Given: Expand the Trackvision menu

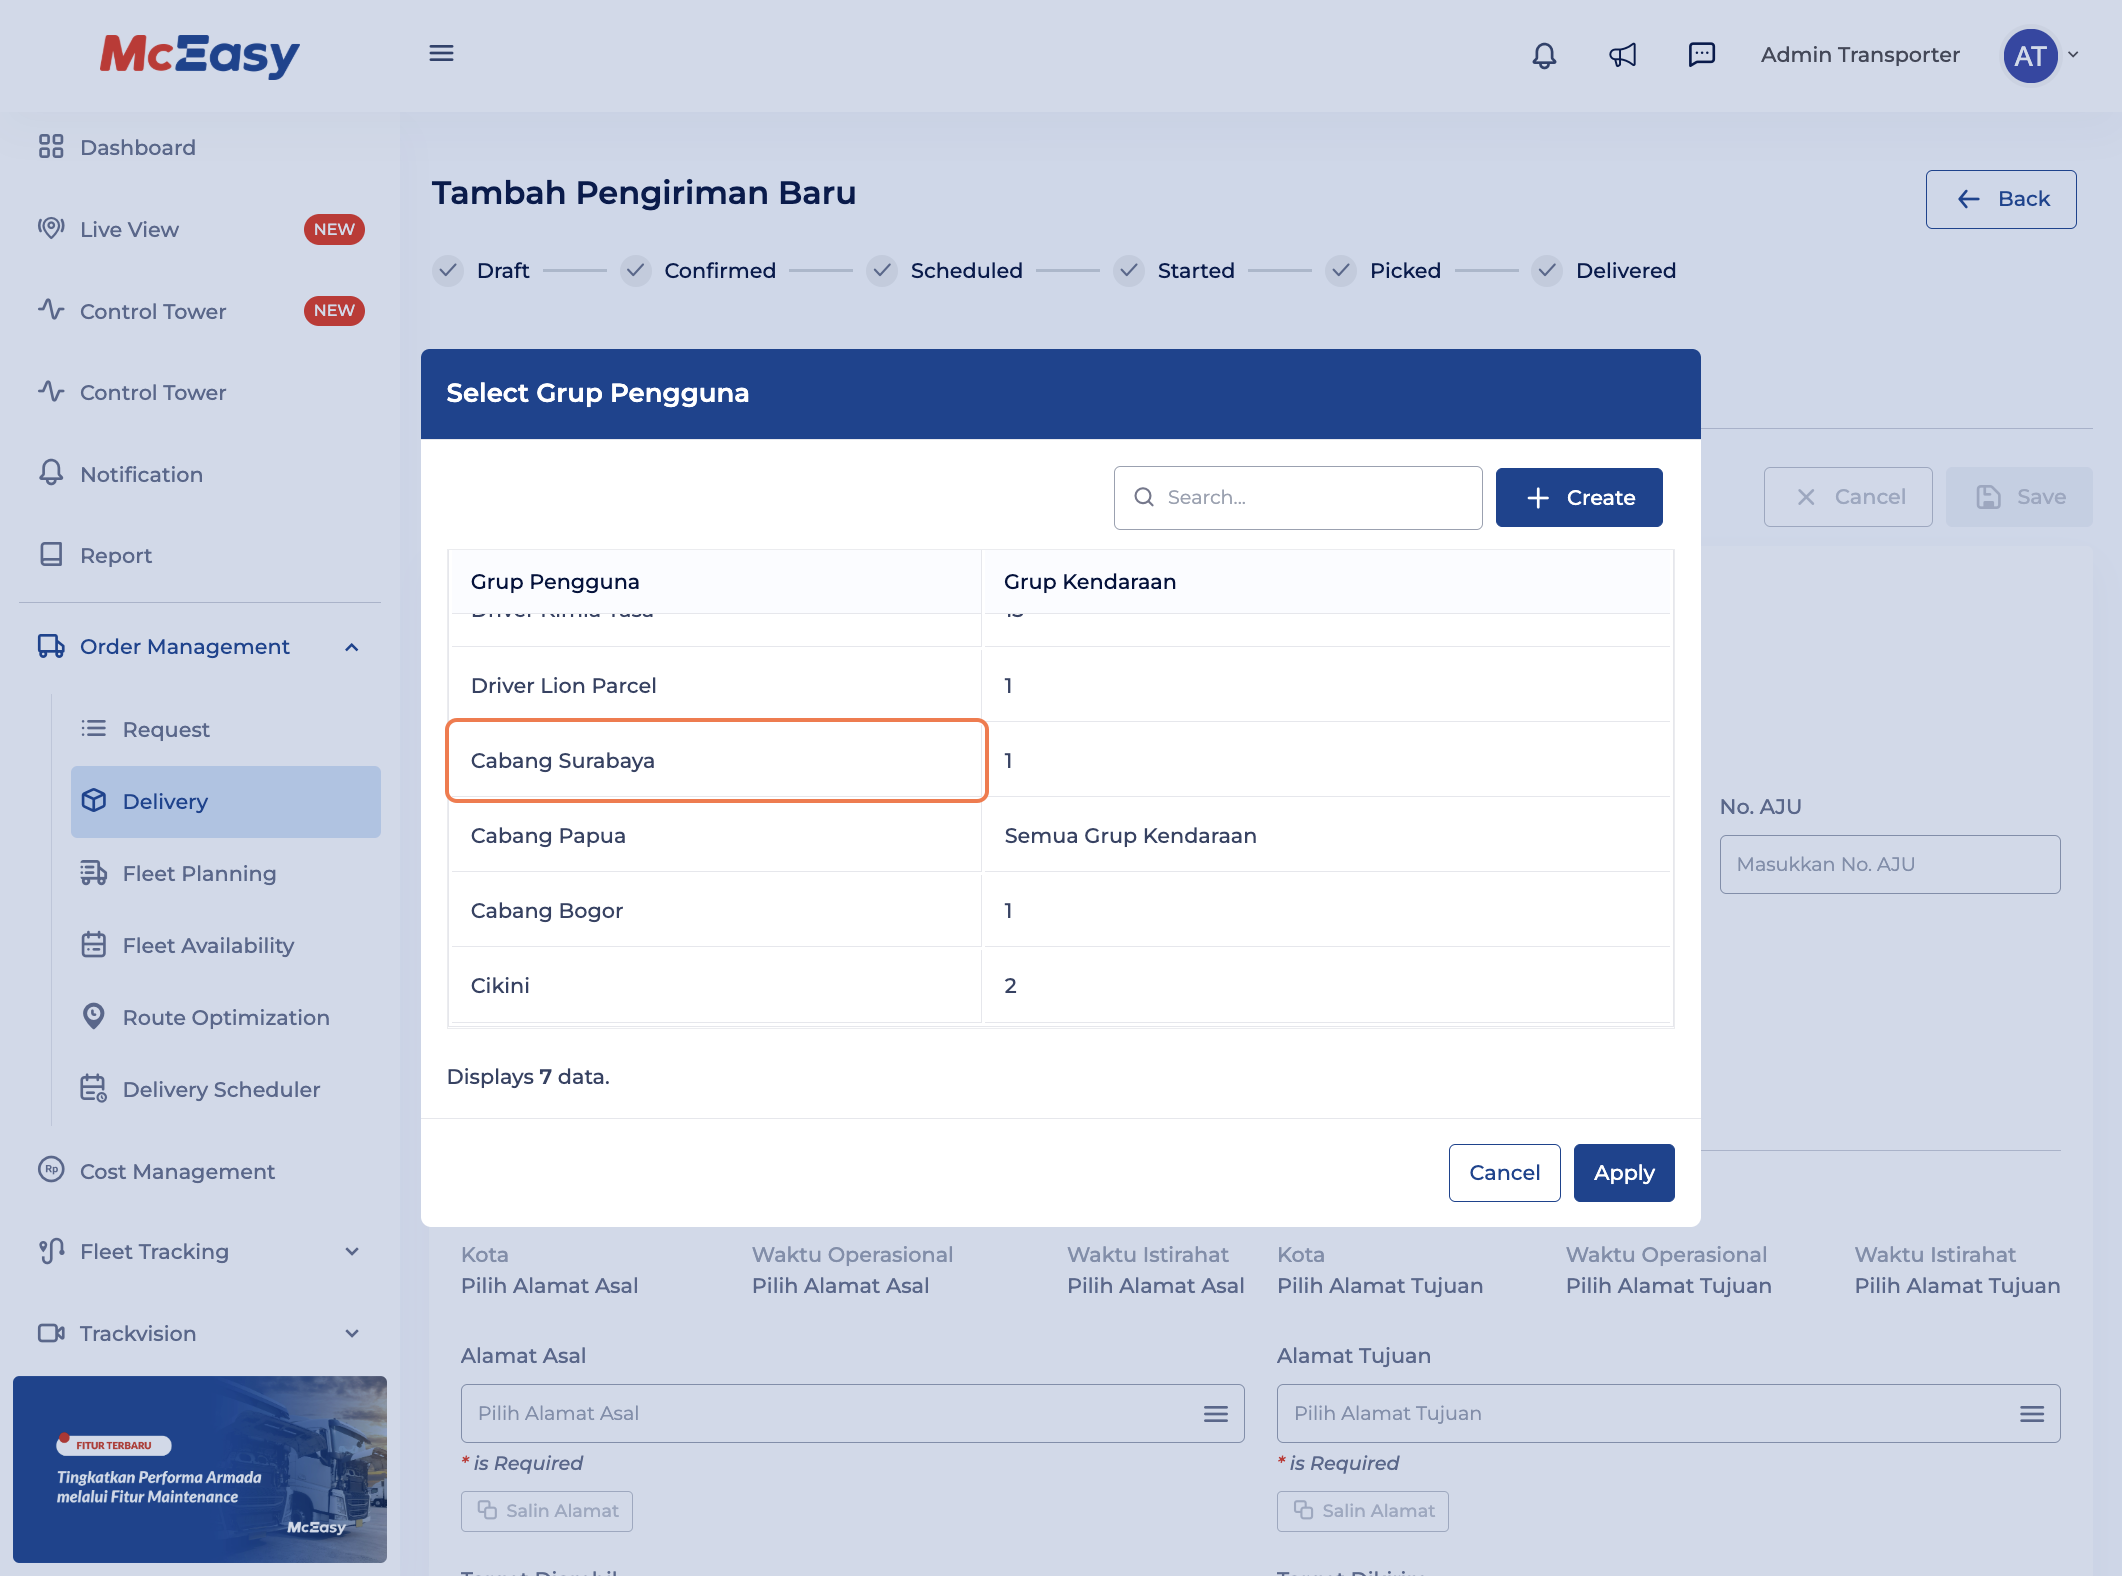Looking at the screenshot, I should pyautogui.click(x=351, y=1333).
